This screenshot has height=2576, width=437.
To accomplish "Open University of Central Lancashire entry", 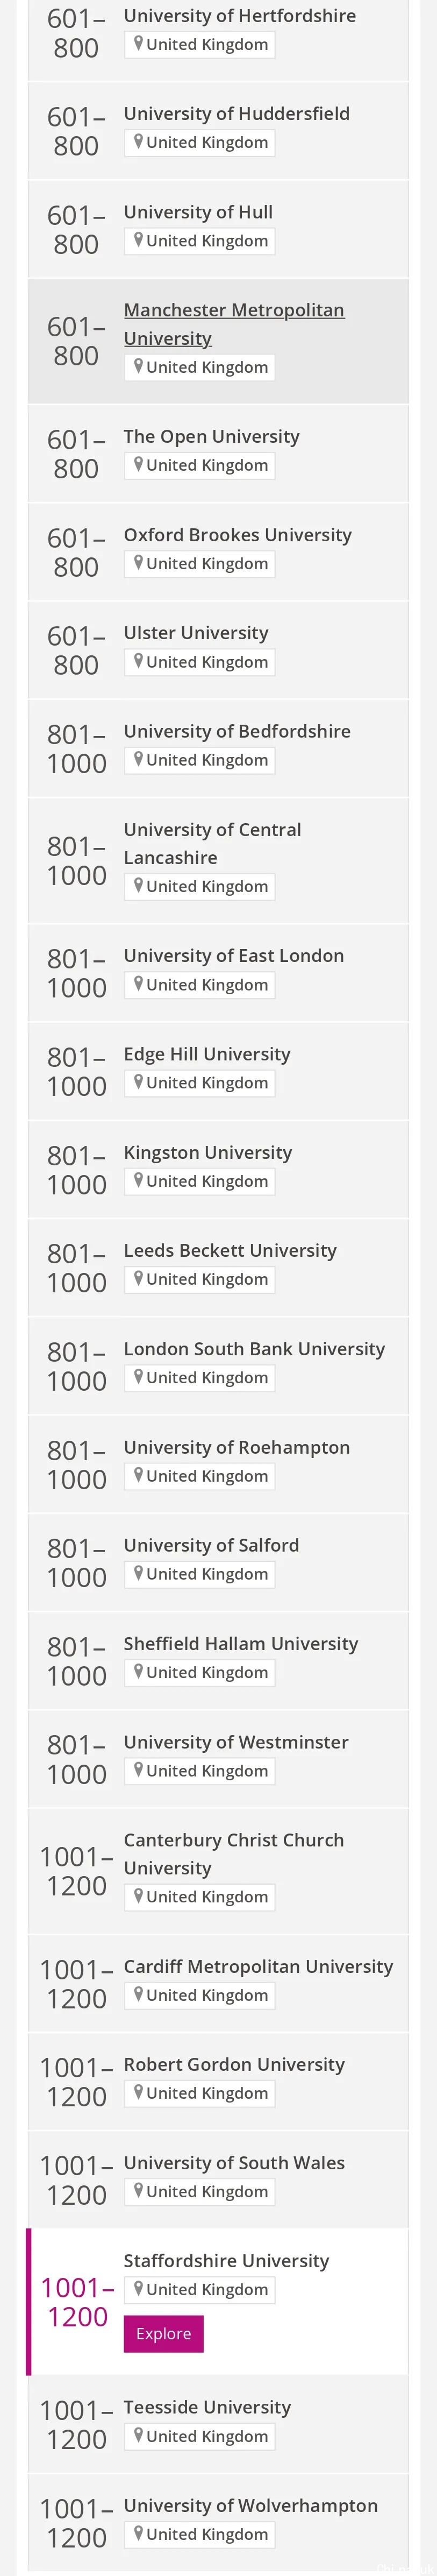I will 212,843.
